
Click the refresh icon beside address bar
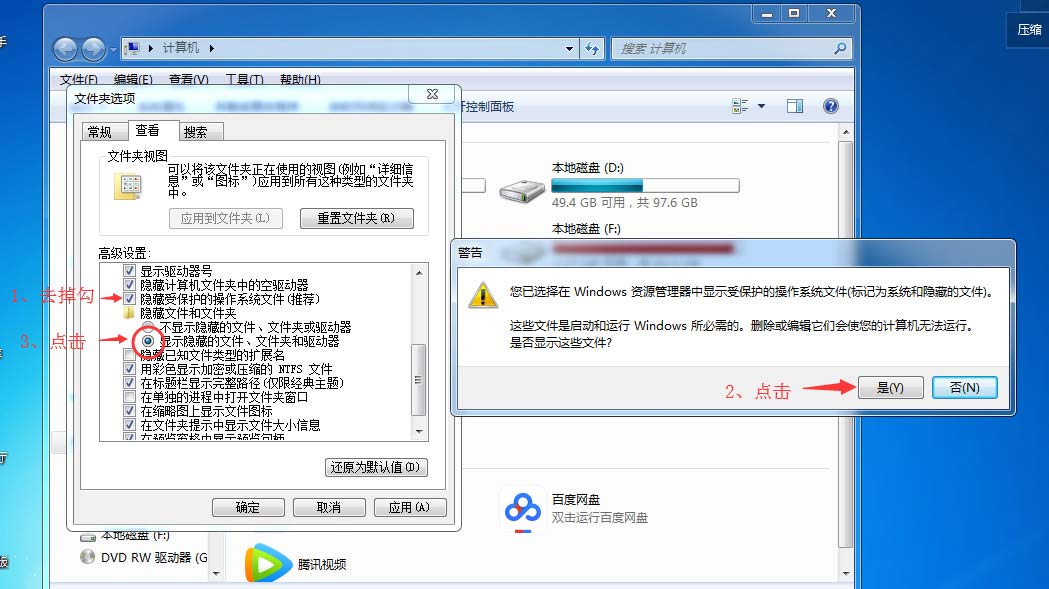[593, 48]
